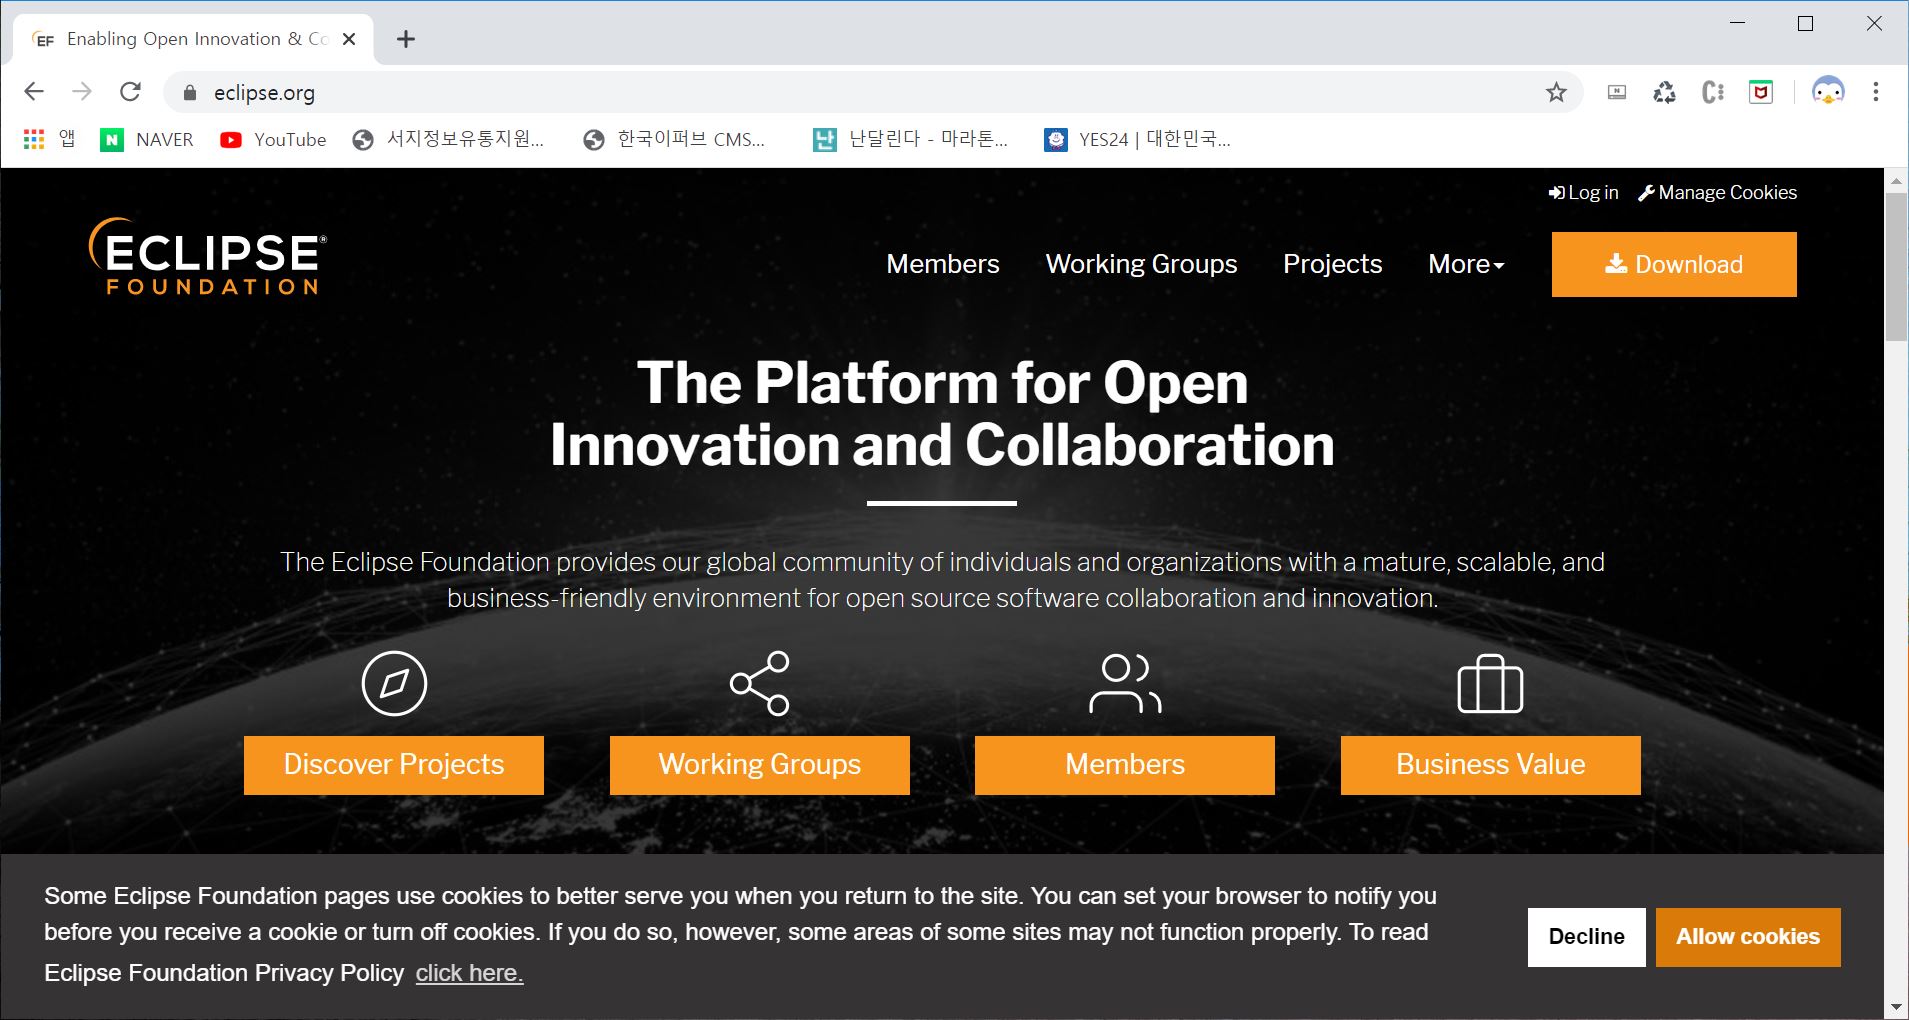Screen dimensions: 1909x1020
Task: Open the 서지정보유통지원 bookmark
Action: (x=448, y=140)
